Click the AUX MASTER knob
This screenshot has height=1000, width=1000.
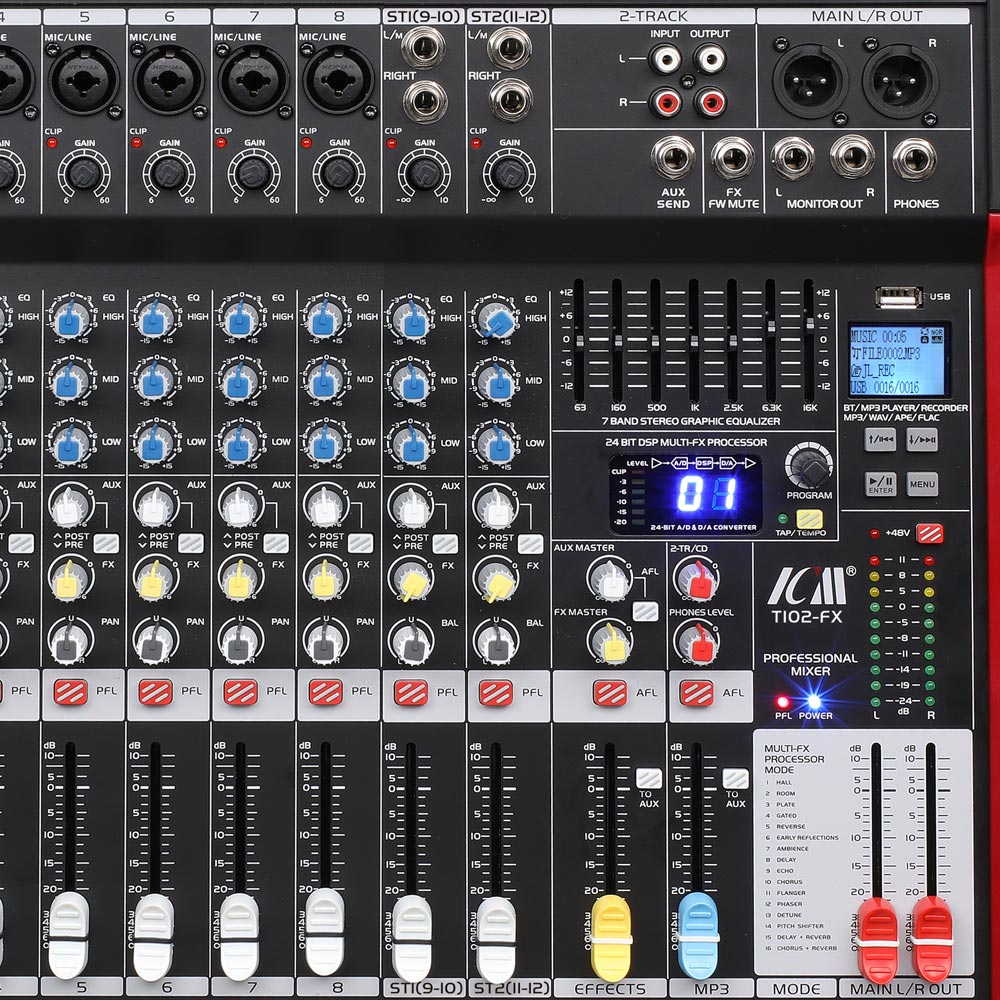point(610,579)
